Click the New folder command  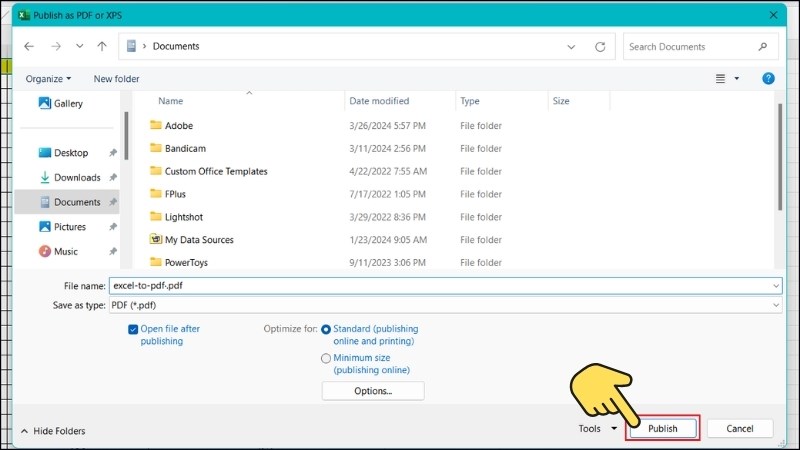click(116, 79)
